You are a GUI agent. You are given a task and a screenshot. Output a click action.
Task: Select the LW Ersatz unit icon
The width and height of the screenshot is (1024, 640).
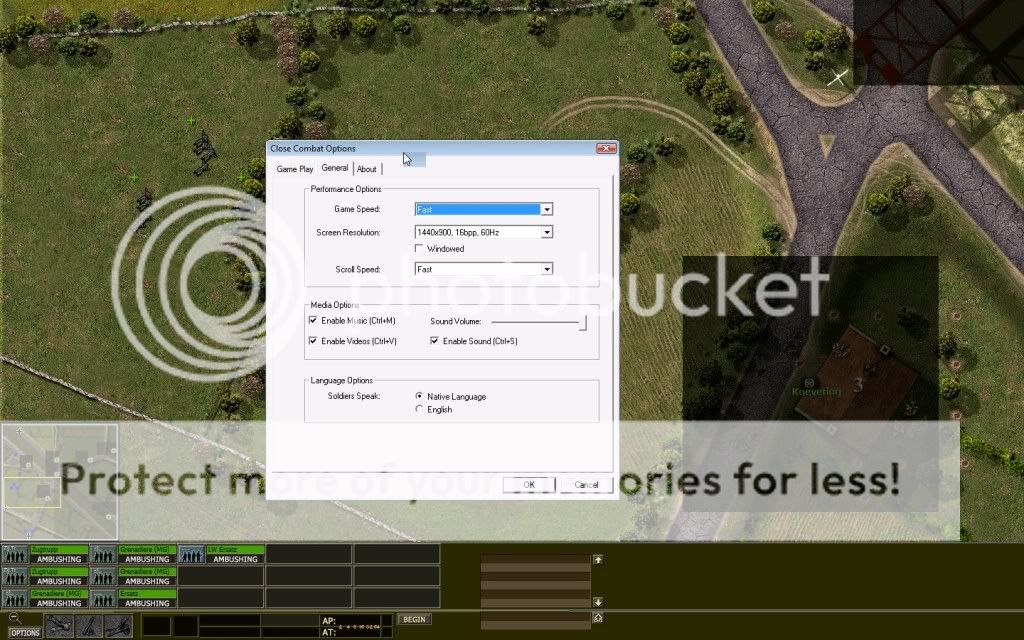(x=192, y=554)
